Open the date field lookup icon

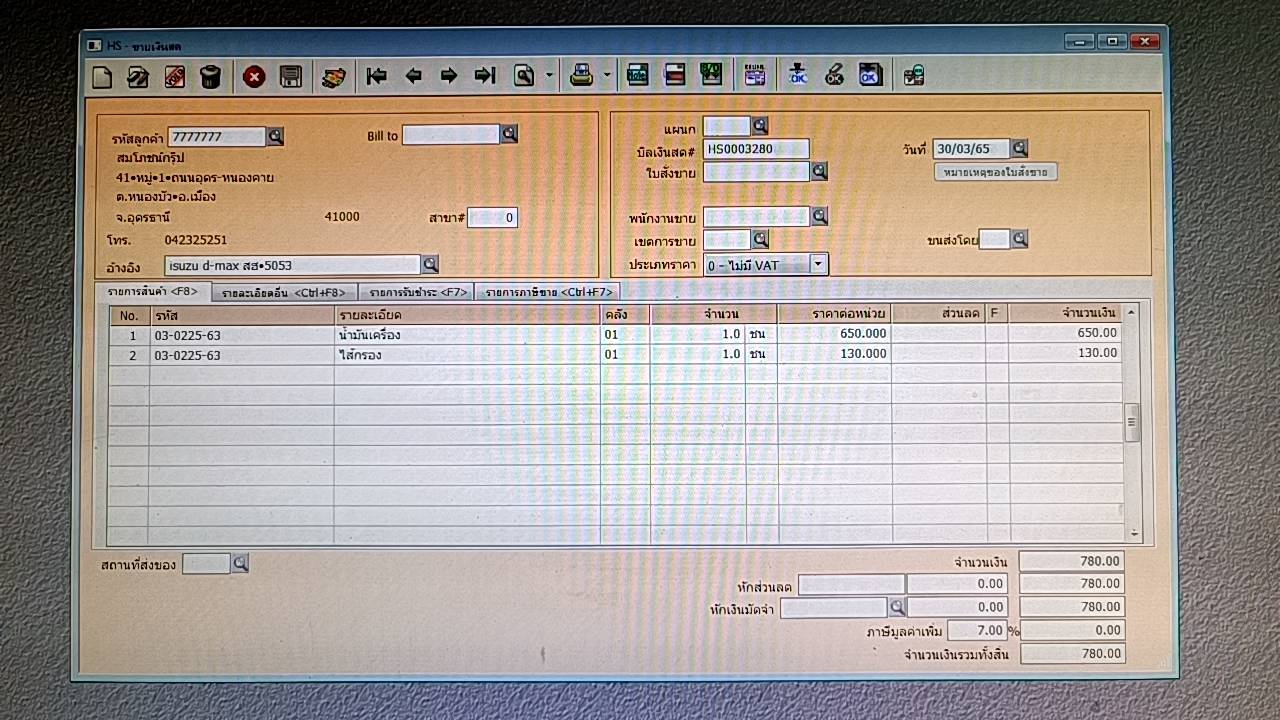tap(1019, 149)
